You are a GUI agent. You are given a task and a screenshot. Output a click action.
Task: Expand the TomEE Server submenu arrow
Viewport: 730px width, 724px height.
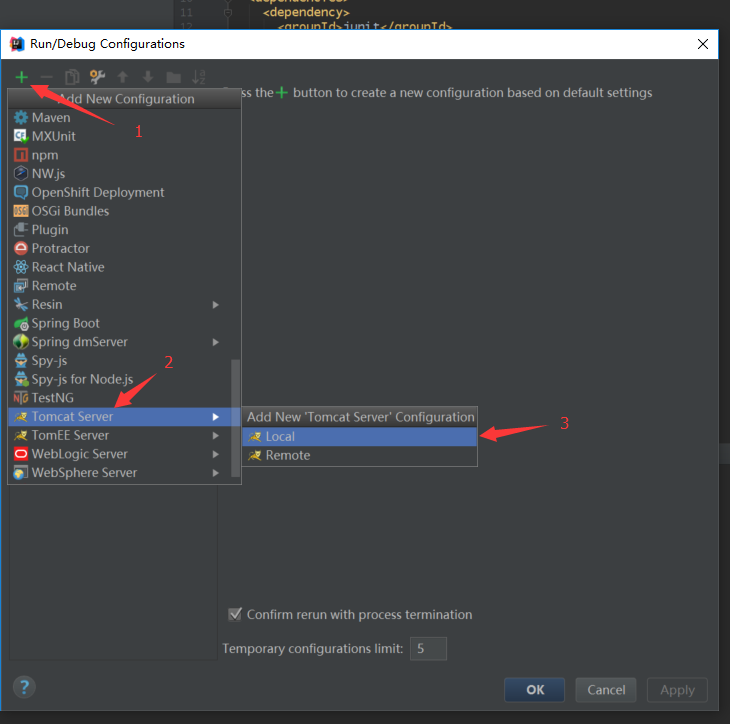[x=216, y=435]
